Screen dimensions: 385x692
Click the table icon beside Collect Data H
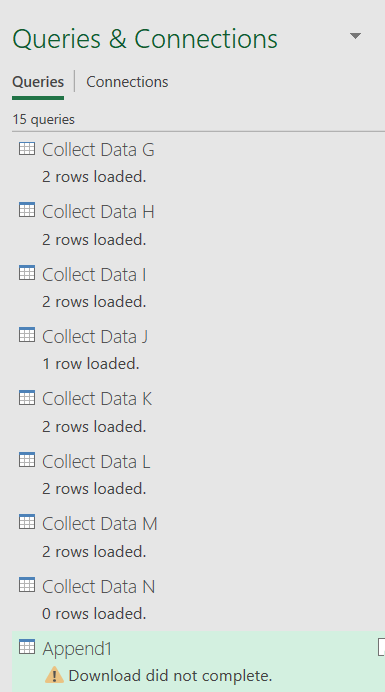pyautogui.click(x=26, y=210)
